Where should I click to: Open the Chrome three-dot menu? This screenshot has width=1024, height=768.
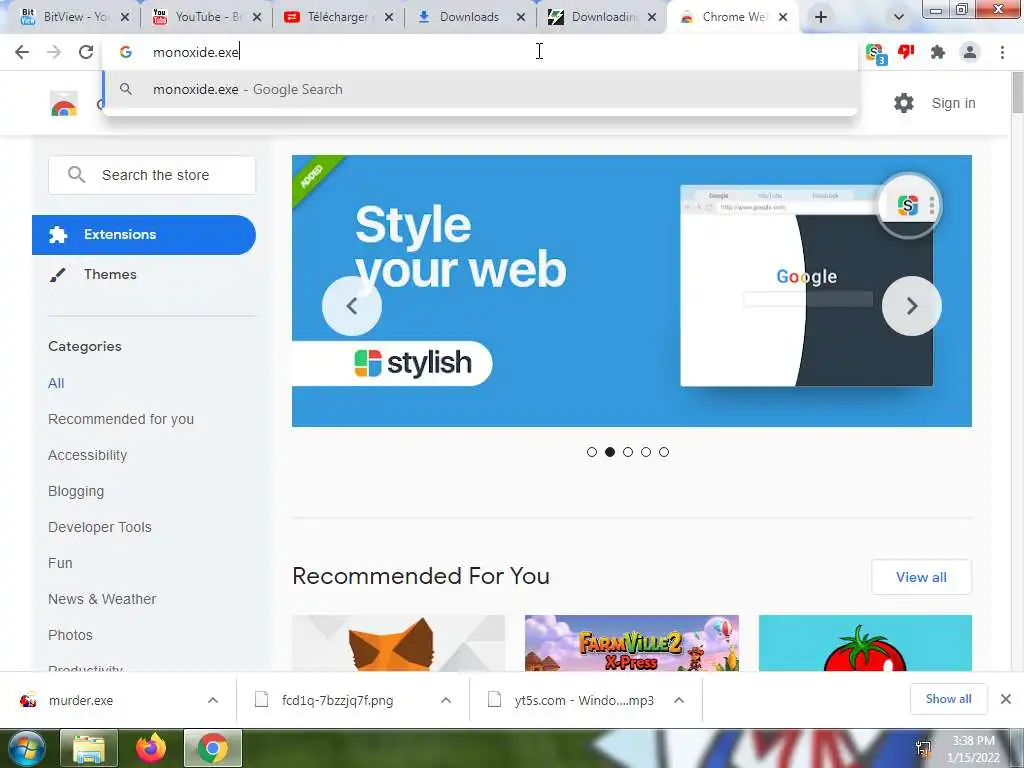[1002, 52]
